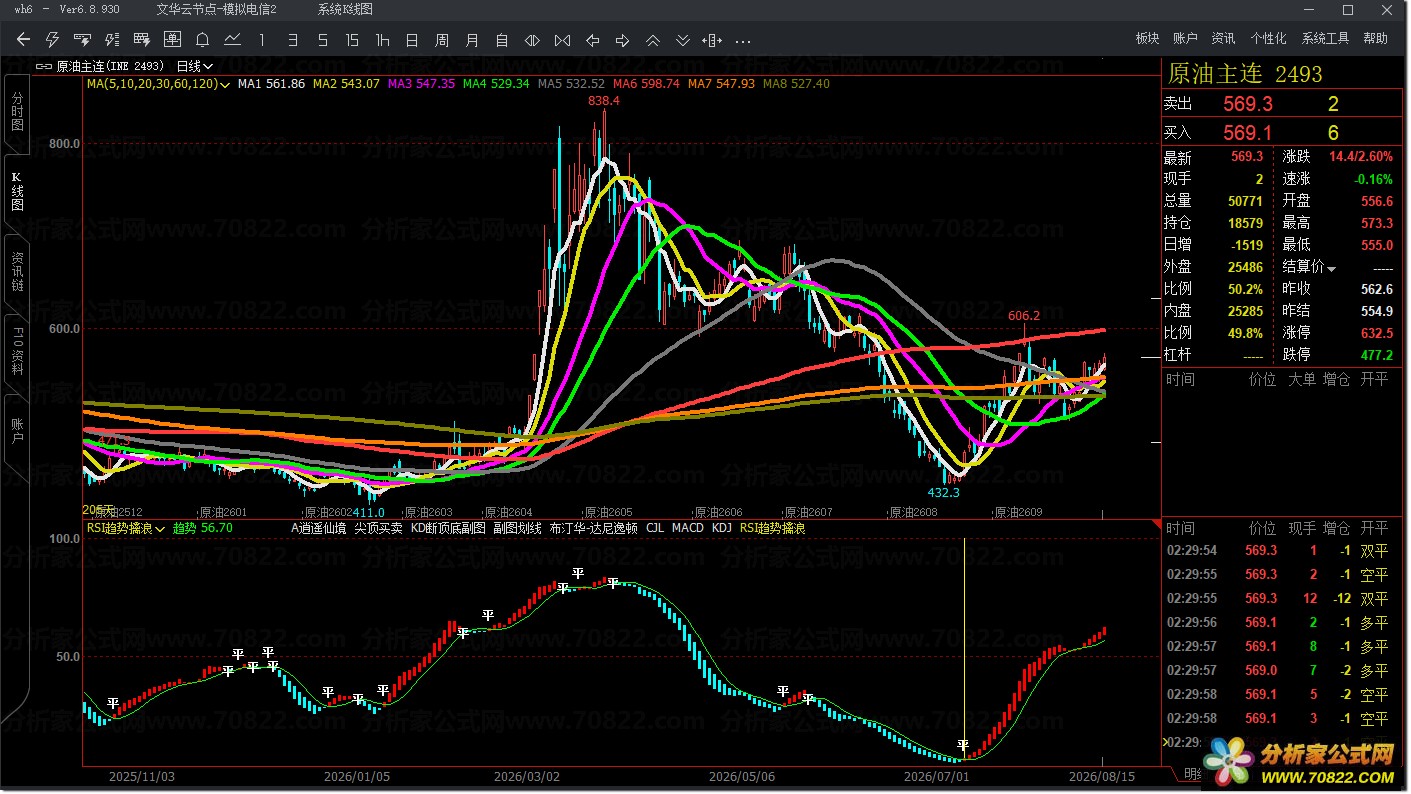1411x794 pixels.
Task: Click the 涨停 value 632.5
Action: tap(1376, 333)
